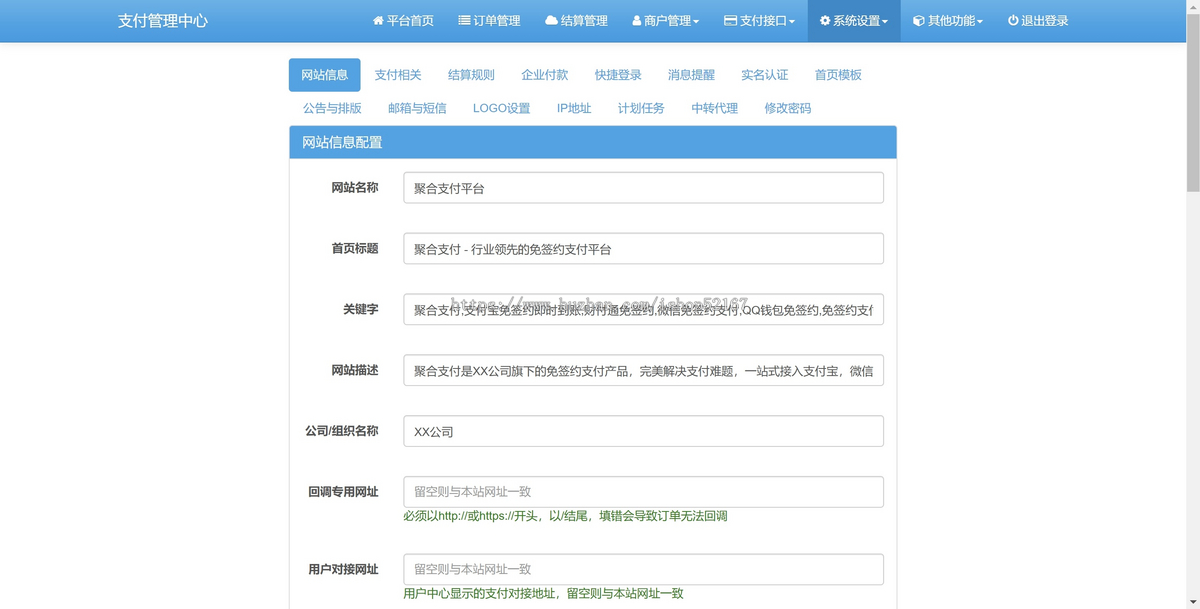Click the 网站名称 field label

[355, 187]
